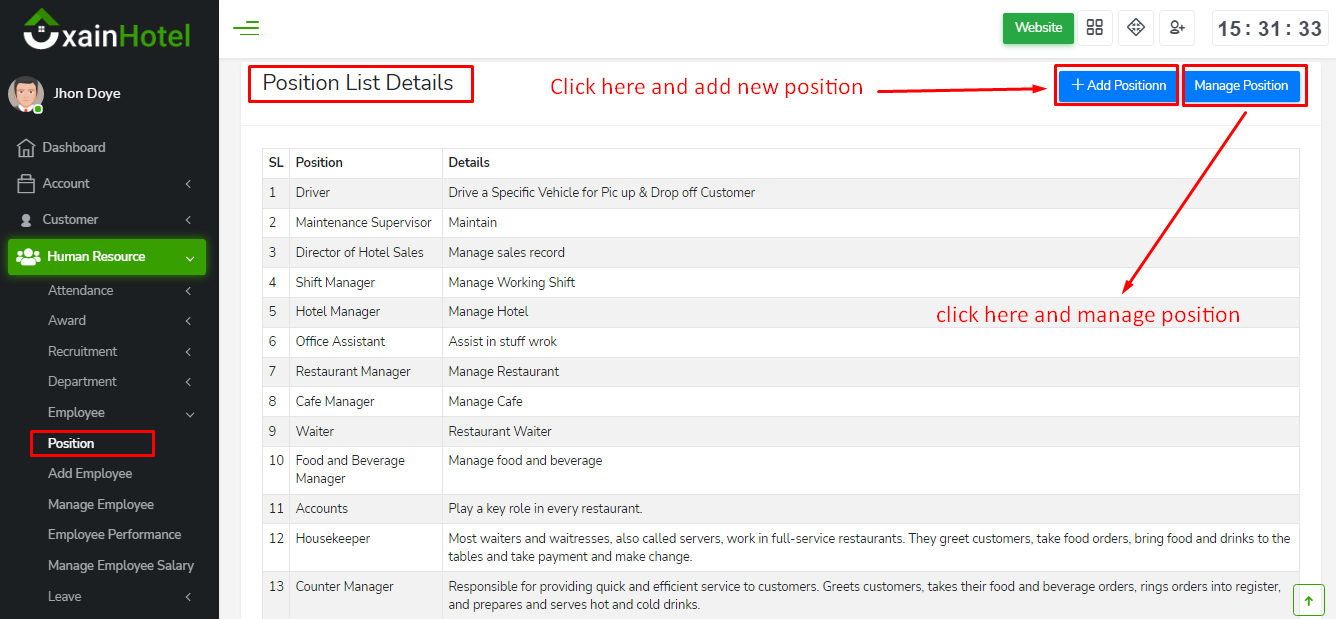Click the add user icon in header
Image resolution: width=1336 pixels, height=619 pixels.
pos(1177,28)
